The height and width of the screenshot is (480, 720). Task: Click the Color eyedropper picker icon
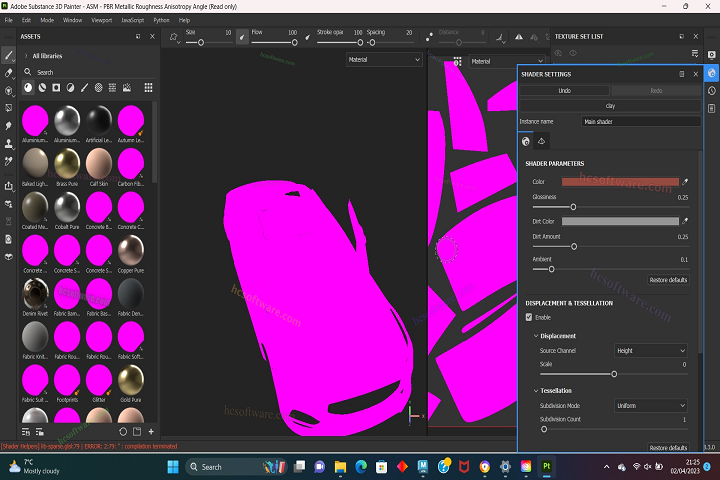[x=685, y=182]
